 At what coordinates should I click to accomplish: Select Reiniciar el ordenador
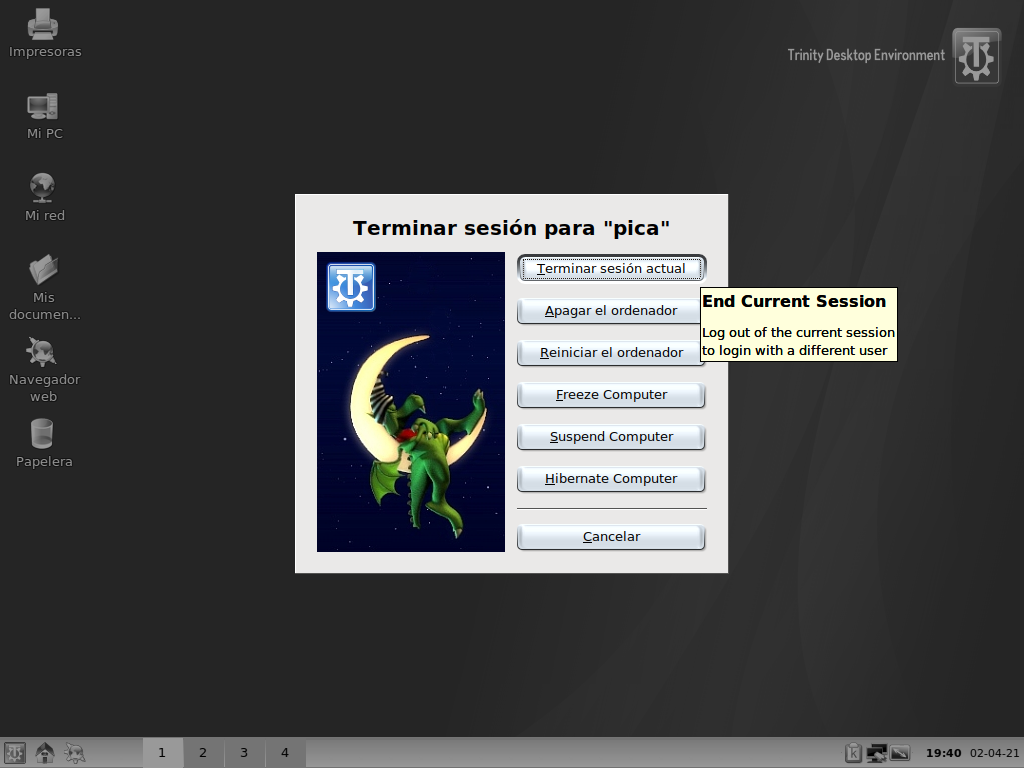609,353
